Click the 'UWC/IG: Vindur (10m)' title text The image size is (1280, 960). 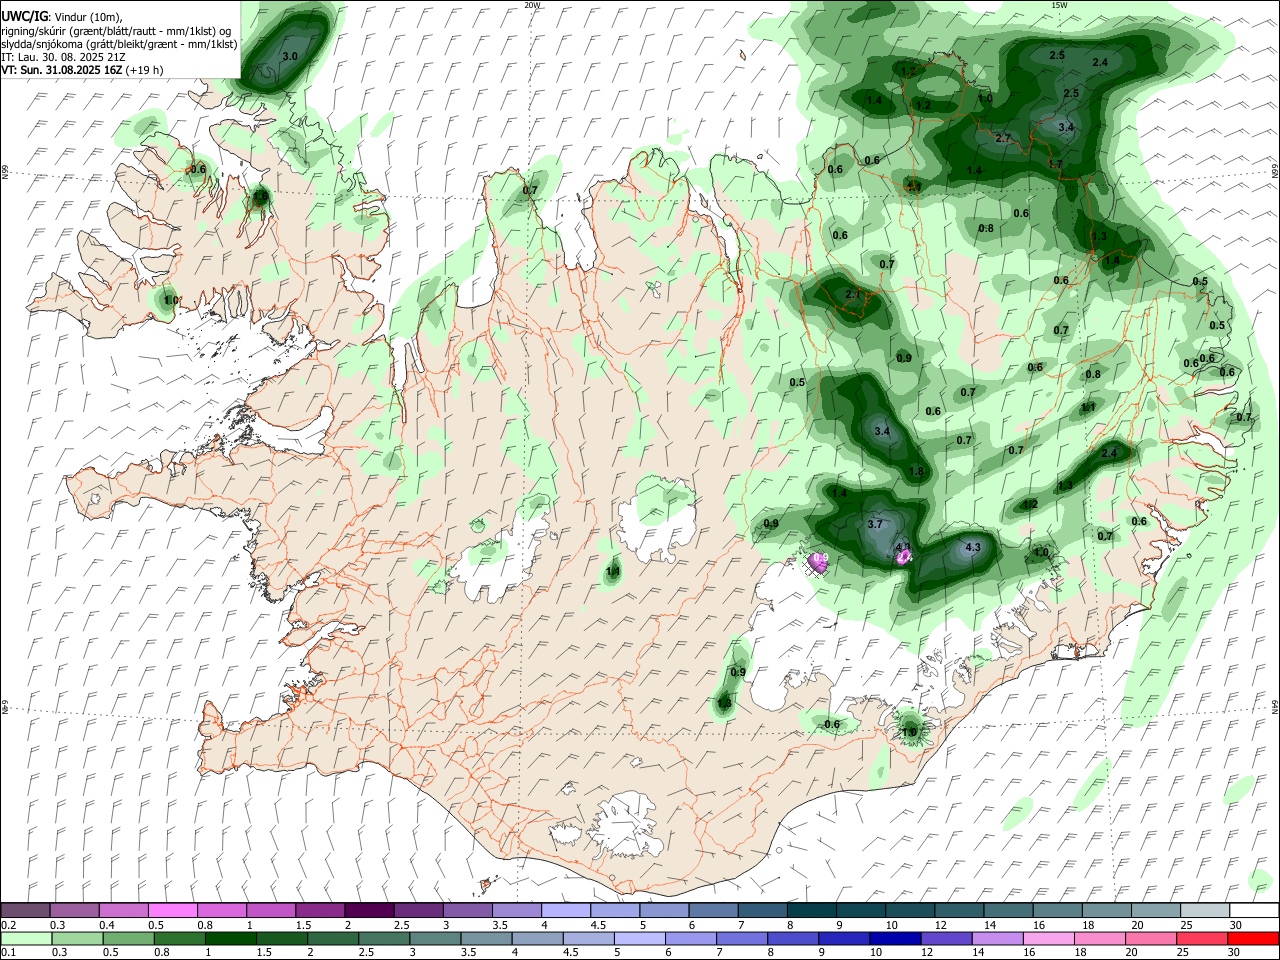[62, 17]
